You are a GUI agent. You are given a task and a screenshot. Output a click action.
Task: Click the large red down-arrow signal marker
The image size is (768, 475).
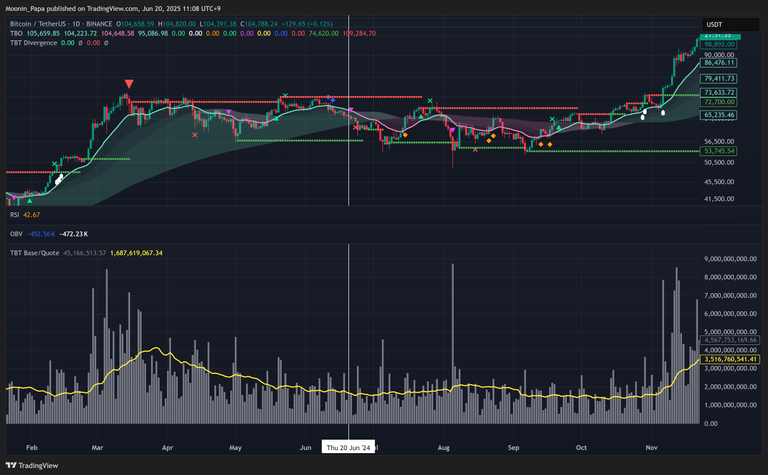(x=129, y=84)
